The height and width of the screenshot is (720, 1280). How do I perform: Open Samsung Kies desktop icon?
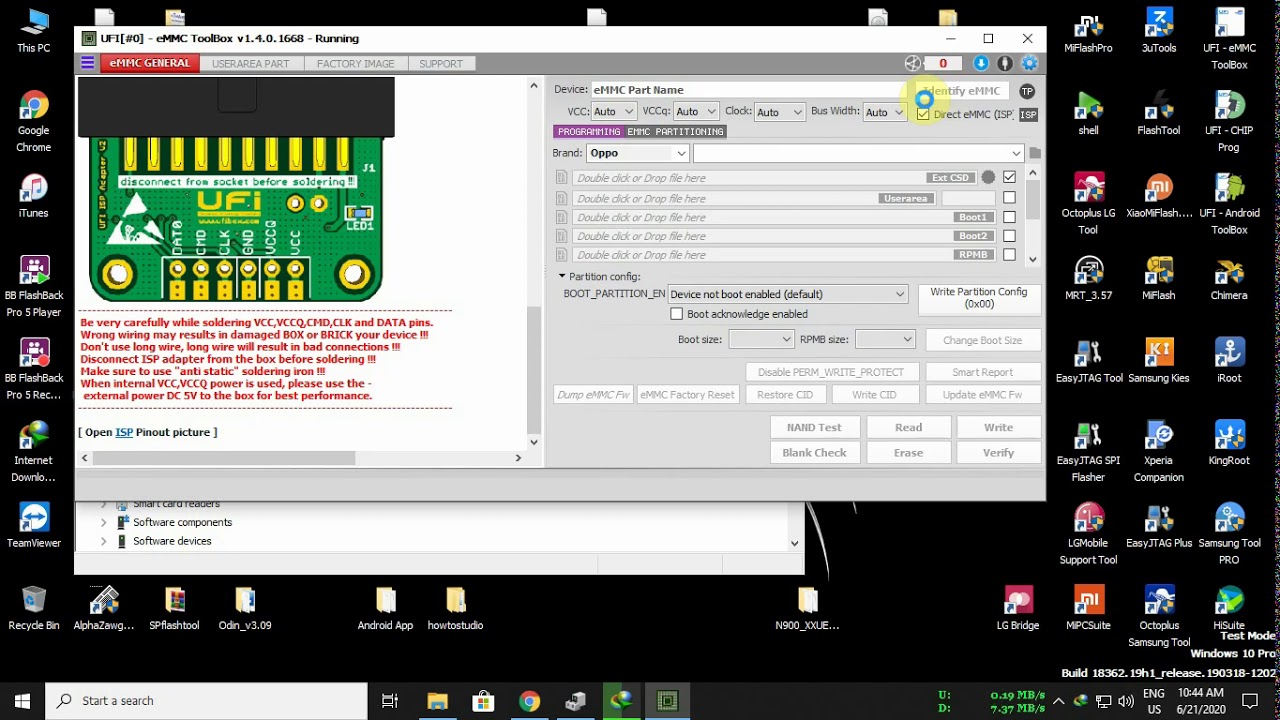point(1159,362)
